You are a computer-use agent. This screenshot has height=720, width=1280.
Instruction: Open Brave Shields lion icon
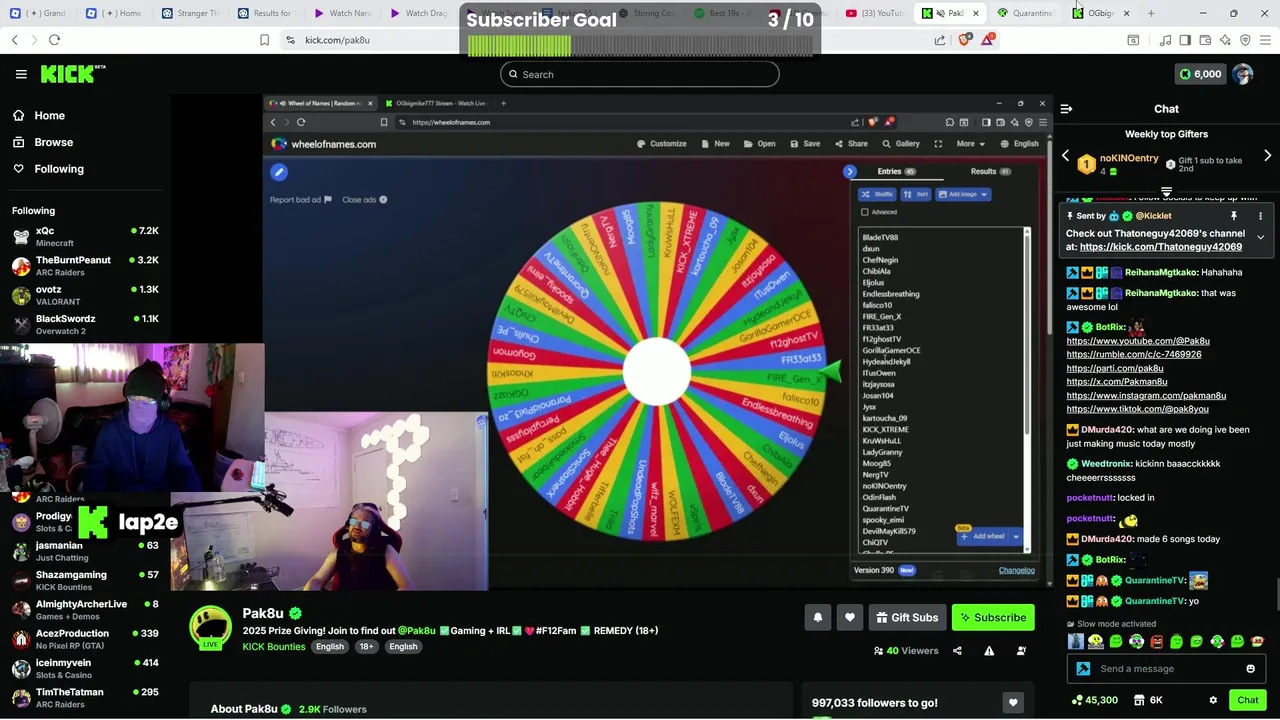[964, 40]
